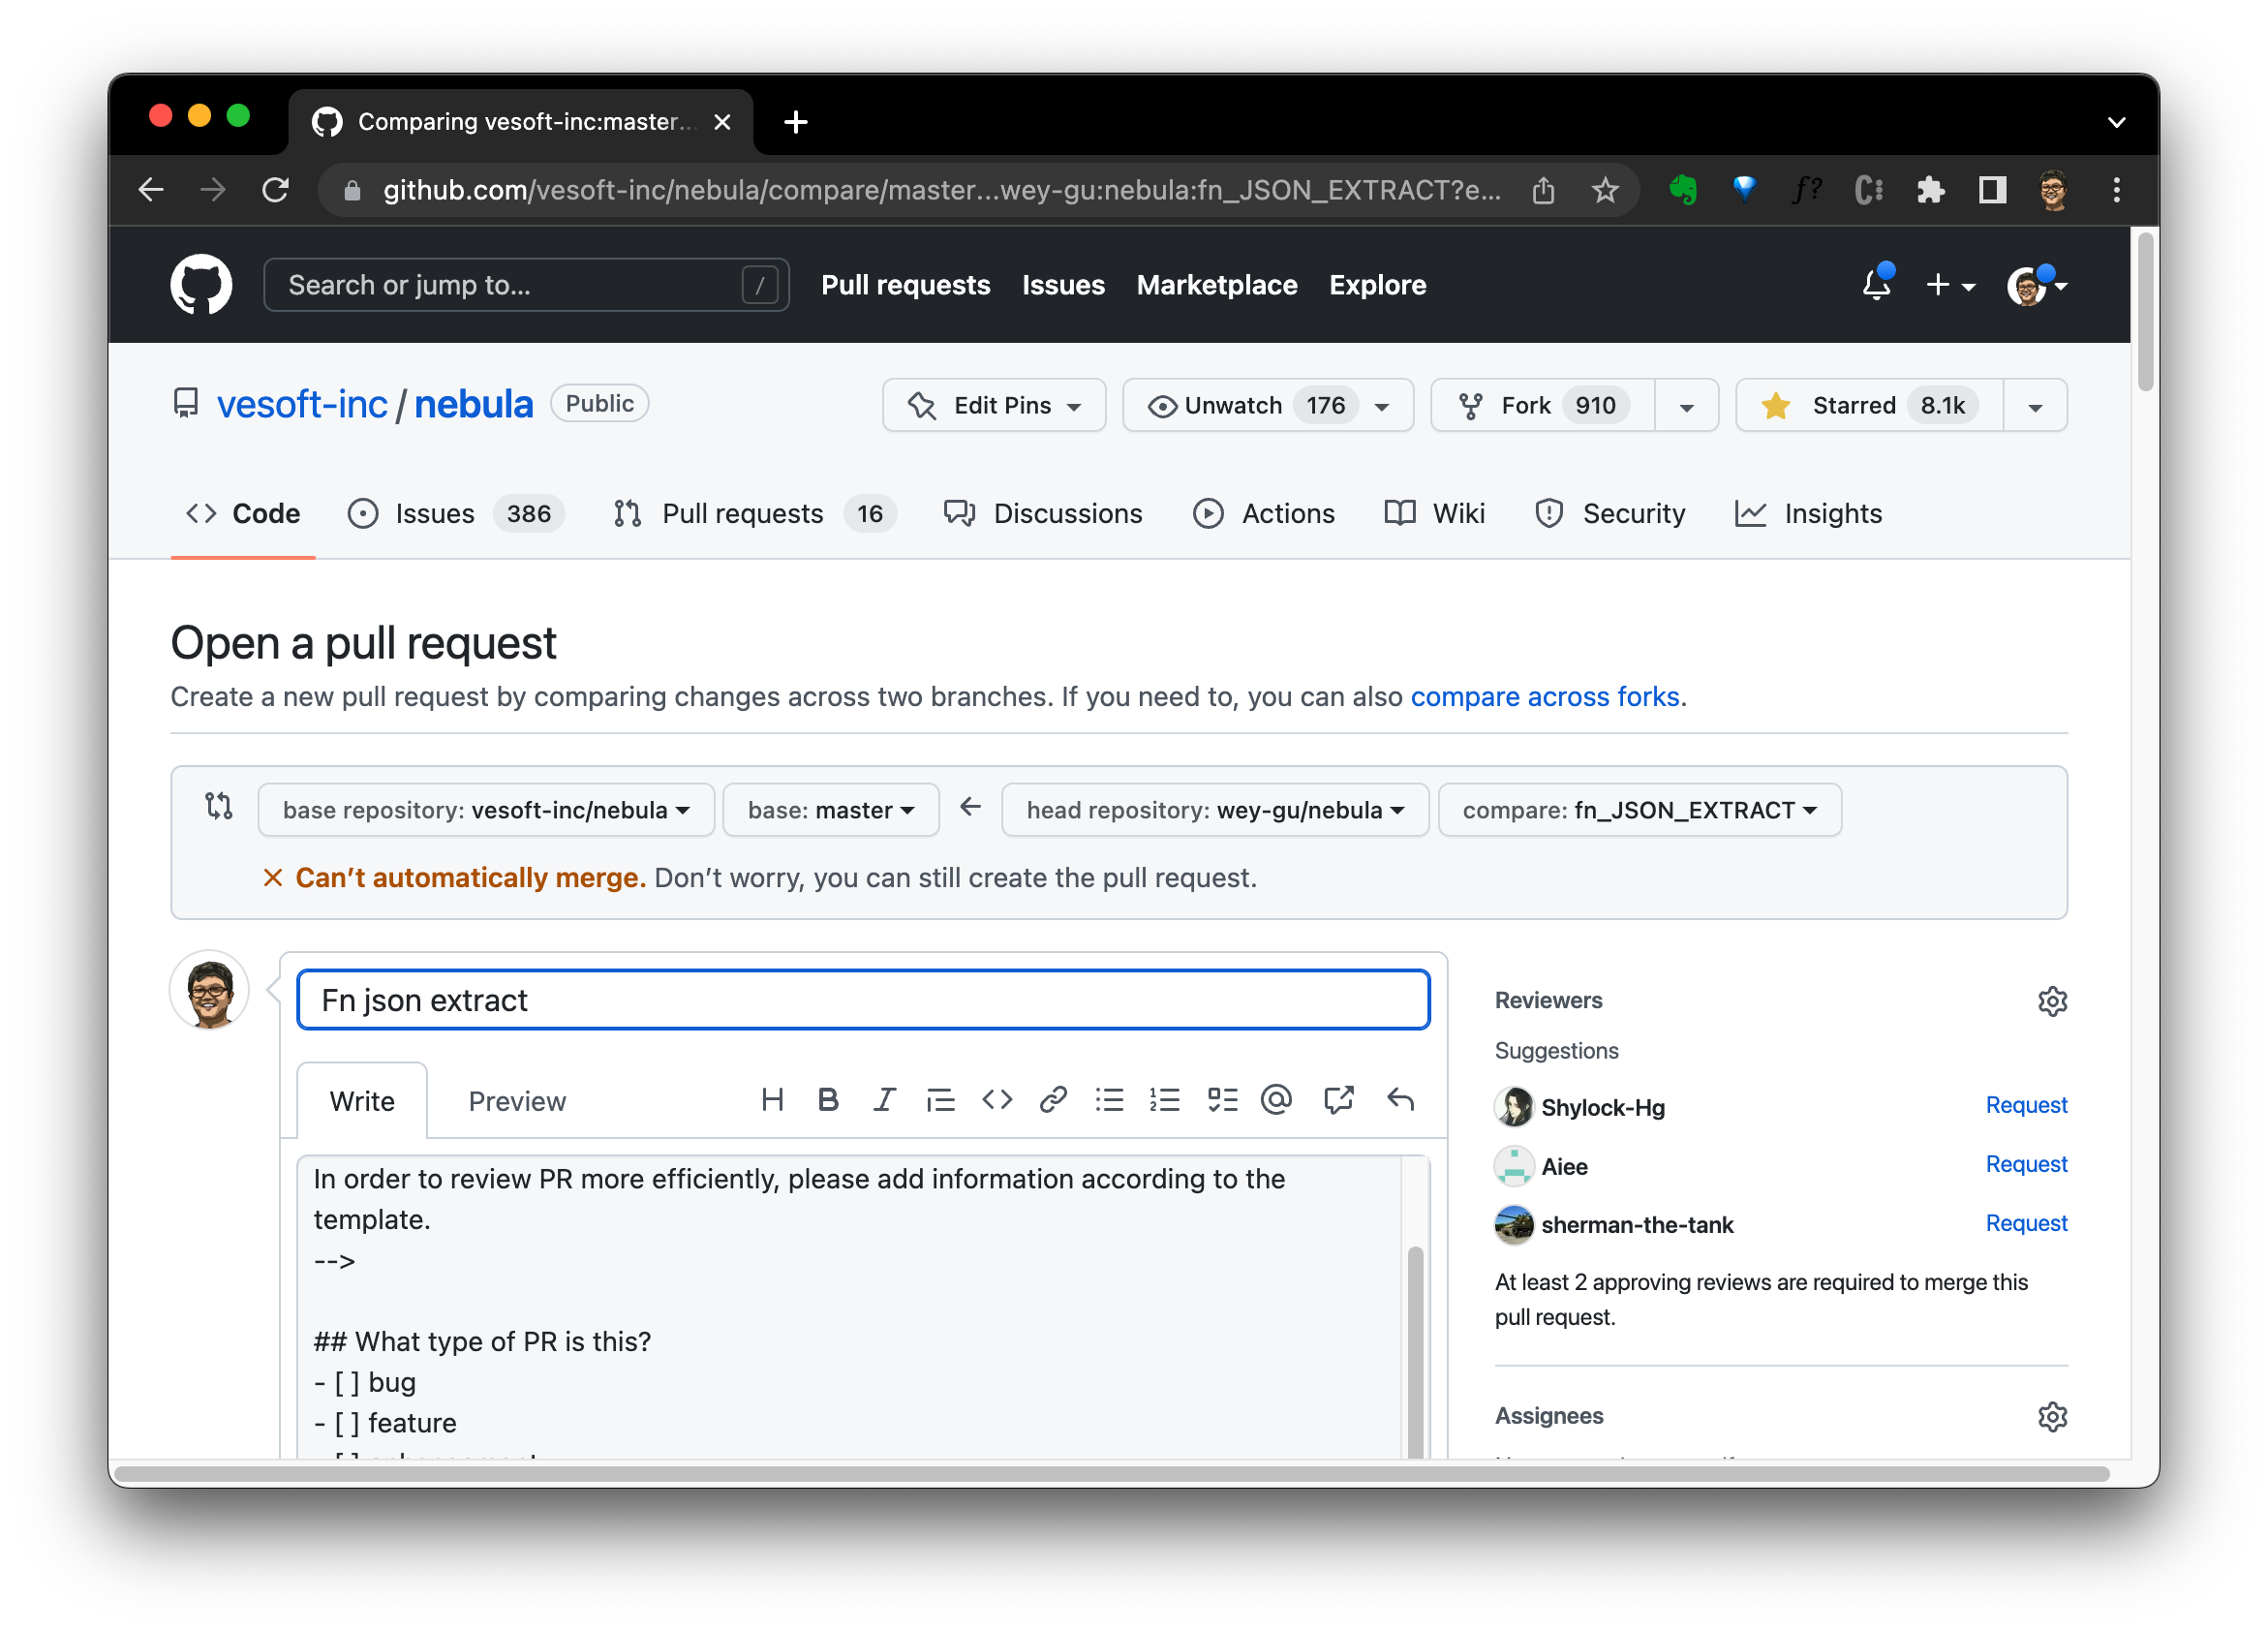
Task: Open the Insights tab
Action: click(1808, 513)
